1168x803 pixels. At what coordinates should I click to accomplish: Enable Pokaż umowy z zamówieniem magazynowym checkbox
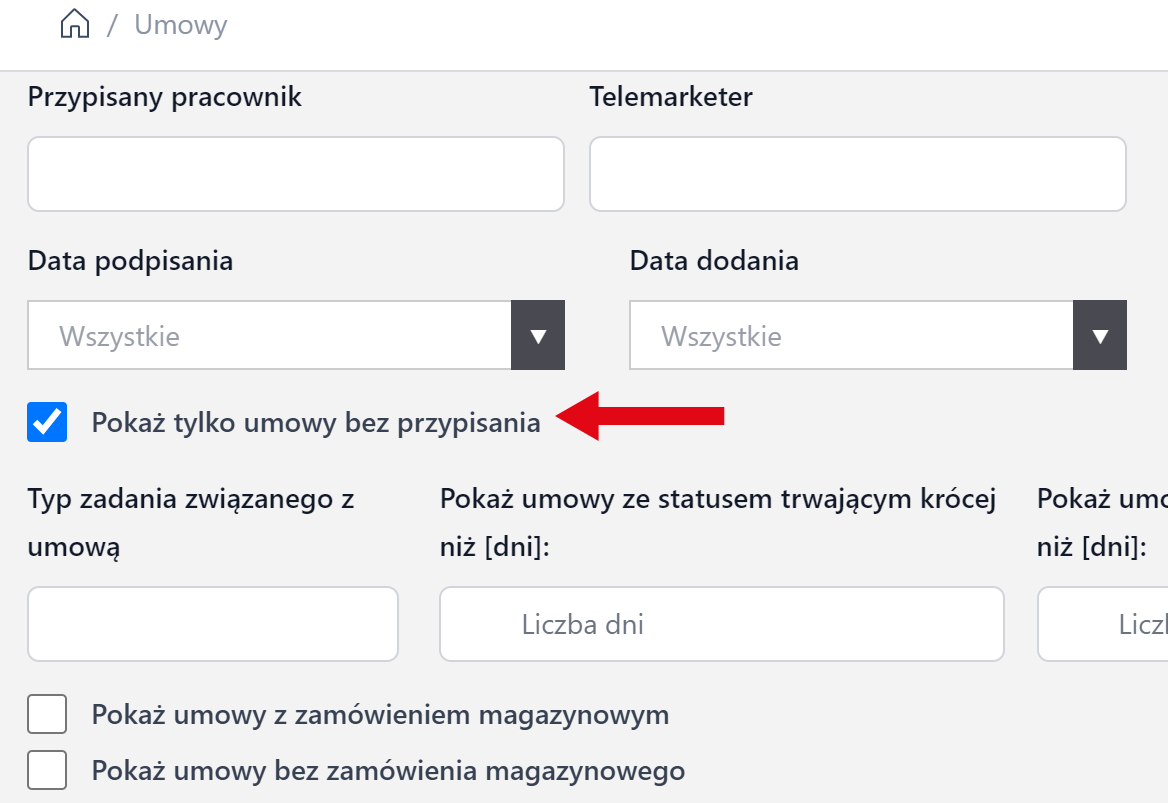[x=48, y=715]
